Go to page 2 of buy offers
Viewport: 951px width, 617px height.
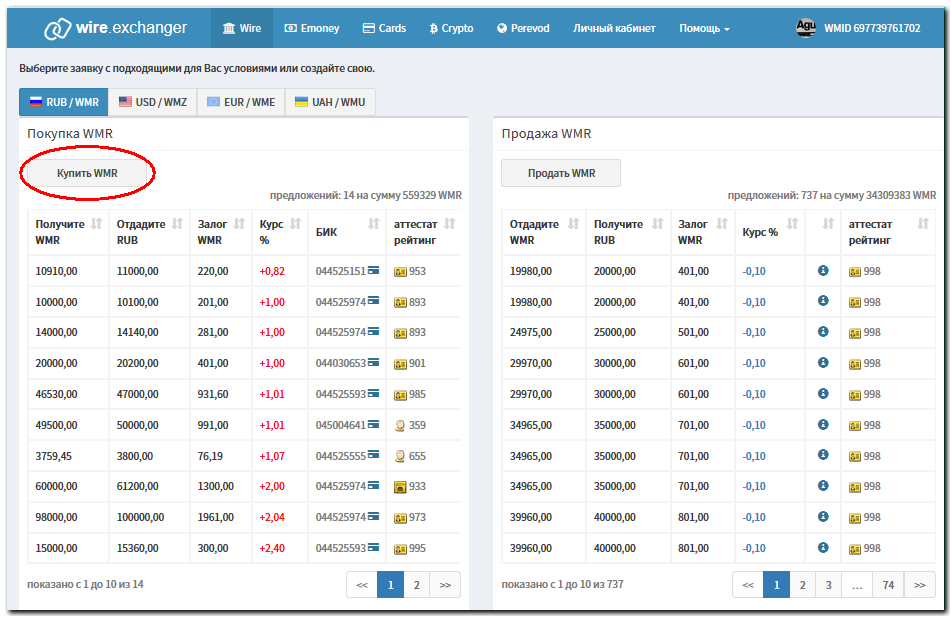tap(416, 585)
